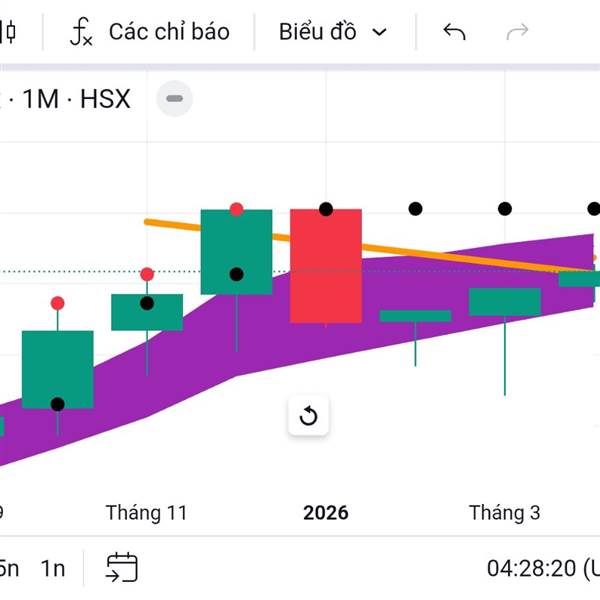Open timezone menu at clock 04:28:20
600x600 pixels.
pyautogui.click(x=541, y=568)
